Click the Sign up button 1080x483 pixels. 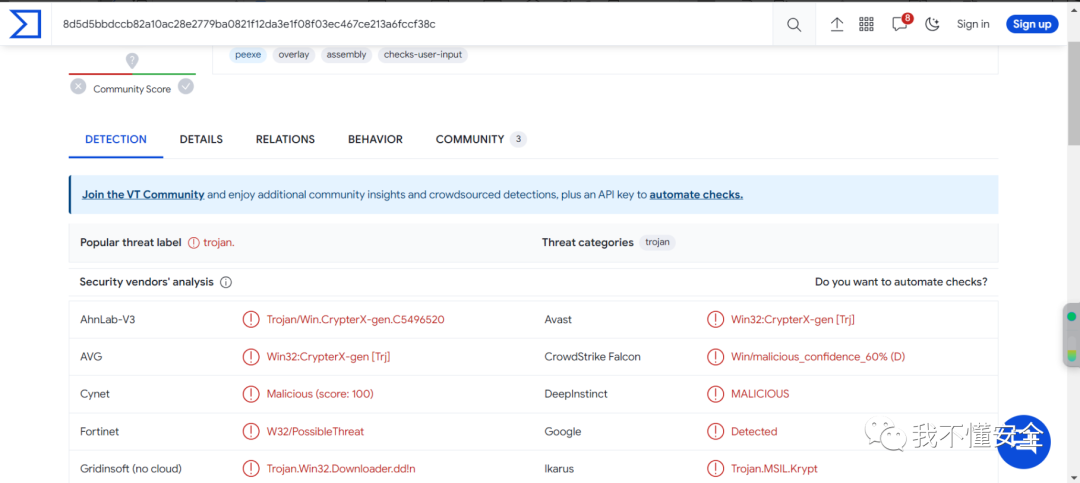point(1031,25)
